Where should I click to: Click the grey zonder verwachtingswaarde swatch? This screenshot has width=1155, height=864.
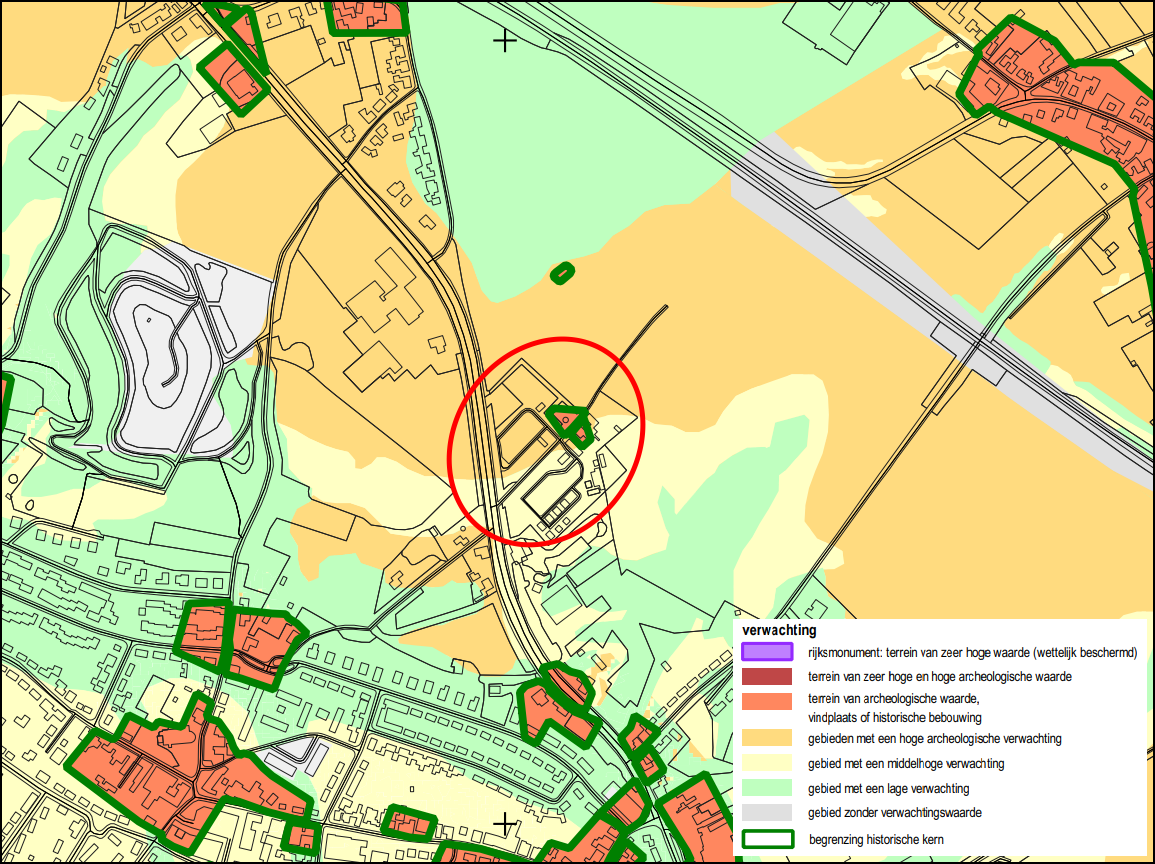pyautogui.click(x=767, y=812)
